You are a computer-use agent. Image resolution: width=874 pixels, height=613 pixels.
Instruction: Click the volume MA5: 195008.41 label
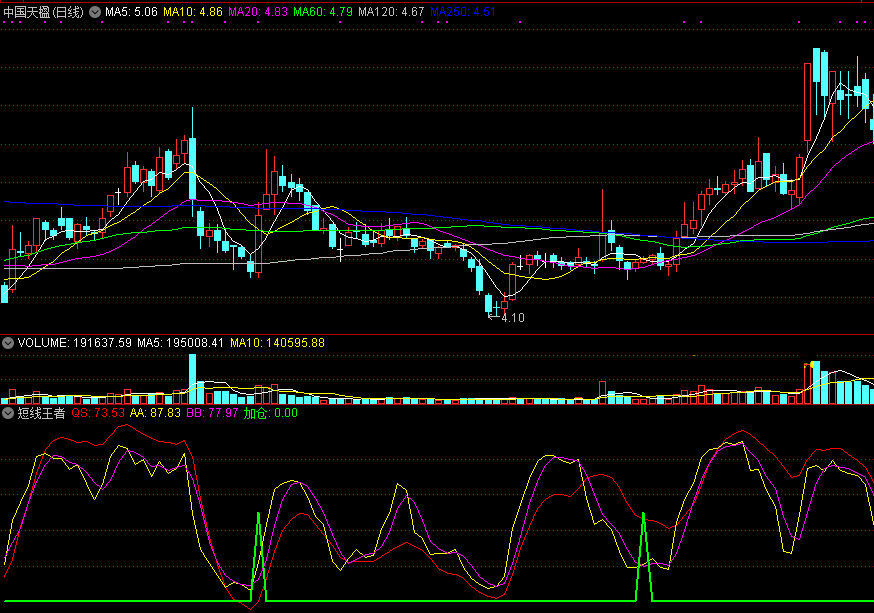[x=181, y=343]
